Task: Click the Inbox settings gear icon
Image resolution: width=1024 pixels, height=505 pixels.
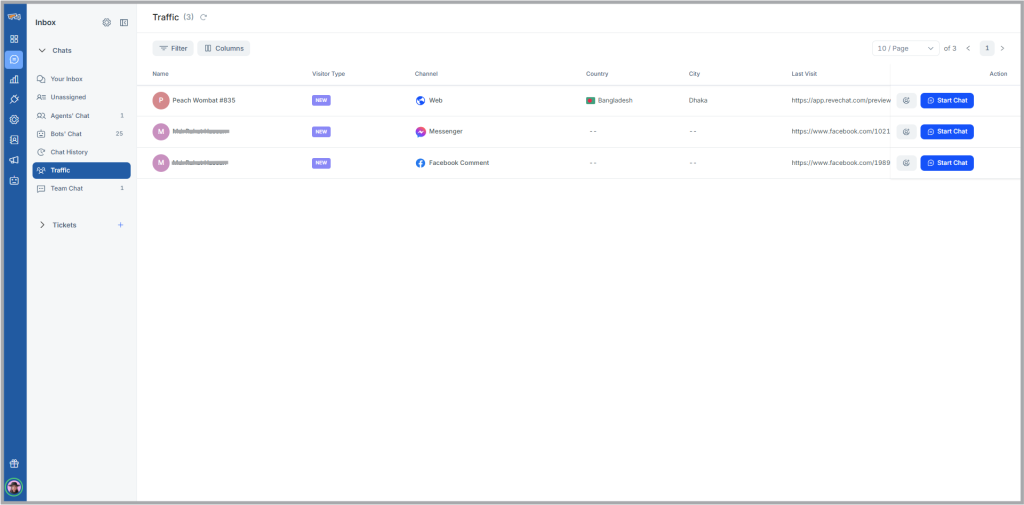Action: point(107,22)
